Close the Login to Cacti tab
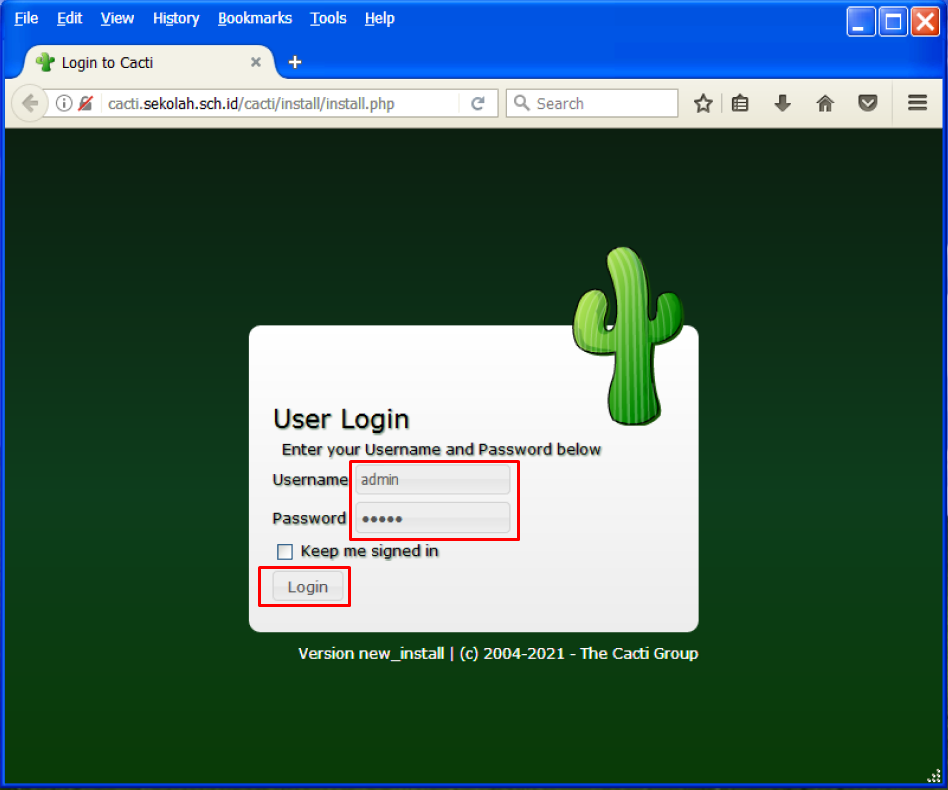This screenshot has height=790, width=948. (255, 62)
